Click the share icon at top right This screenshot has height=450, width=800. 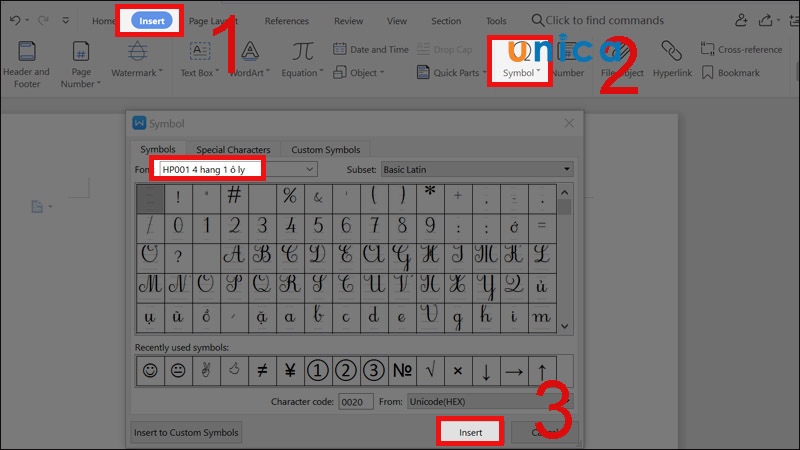click(x=765, y=20)
